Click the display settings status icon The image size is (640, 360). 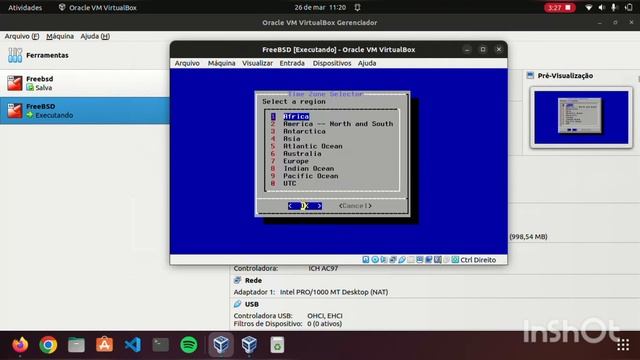(x=420, y=260)
